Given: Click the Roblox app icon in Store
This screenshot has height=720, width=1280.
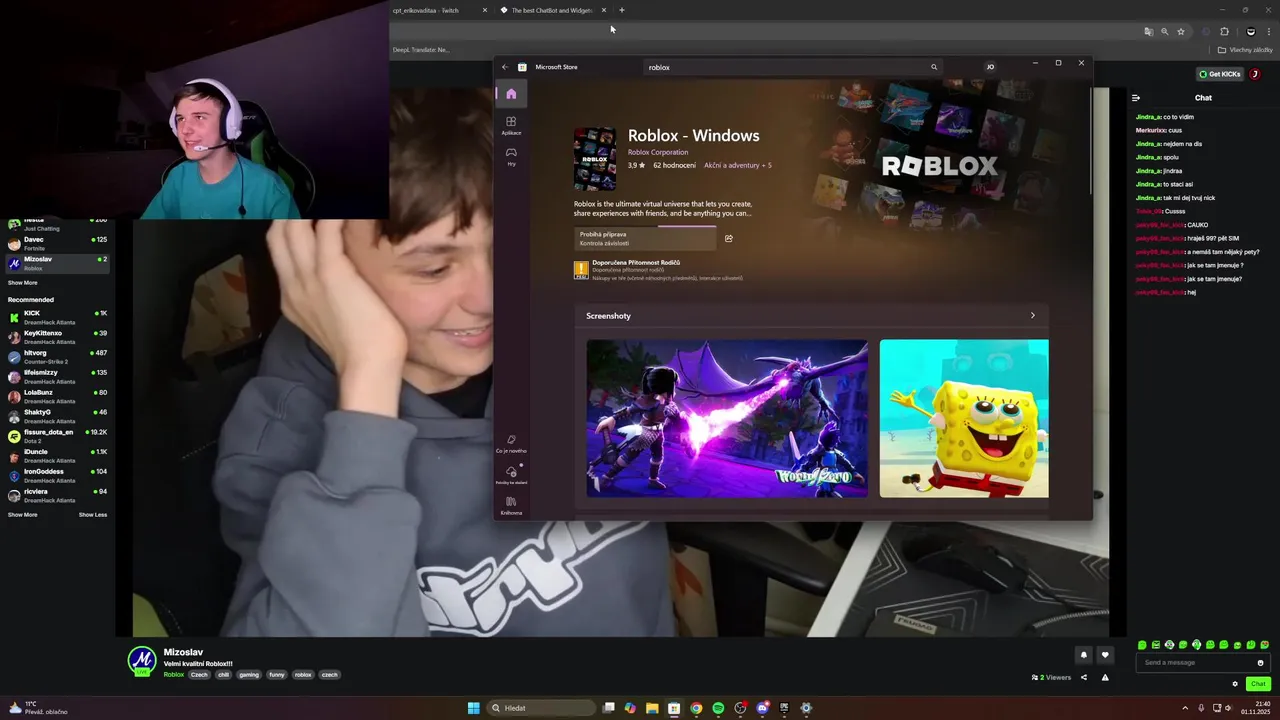Looking at the screenshot, I should [594, 159].
